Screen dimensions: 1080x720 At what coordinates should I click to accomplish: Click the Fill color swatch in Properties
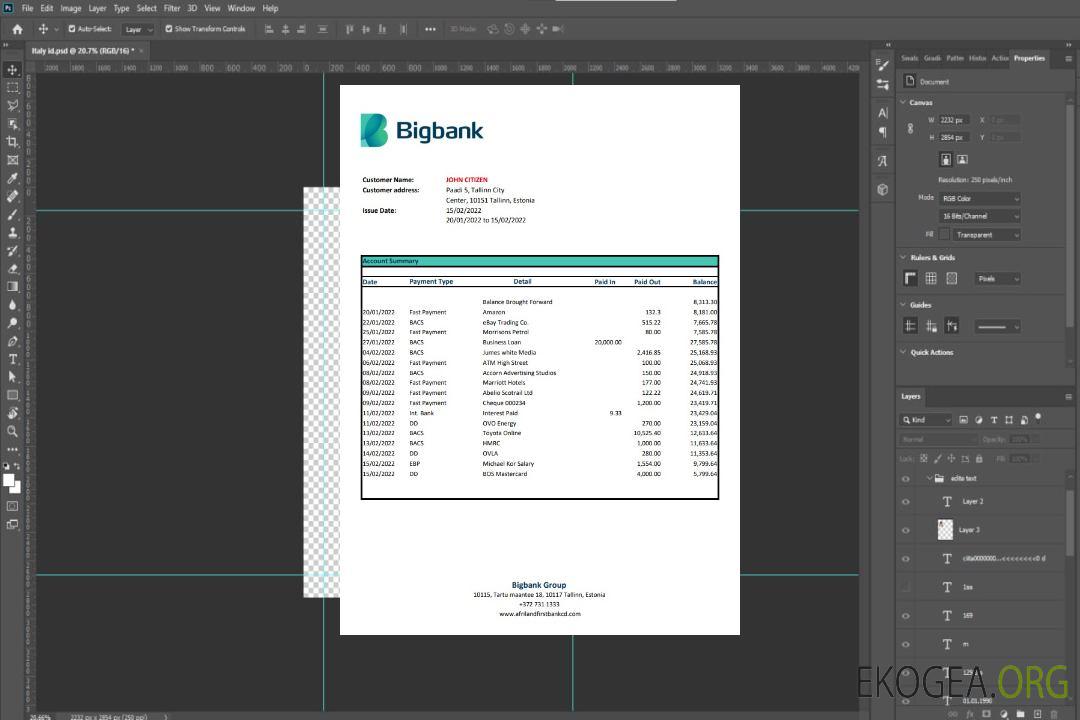point(944,235)
